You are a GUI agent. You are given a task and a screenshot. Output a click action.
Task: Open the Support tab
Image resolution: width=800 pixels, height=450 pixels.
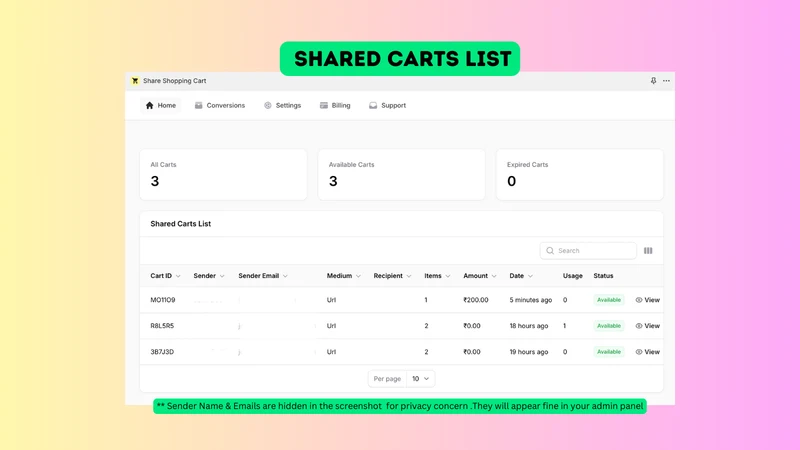(387, 105)
